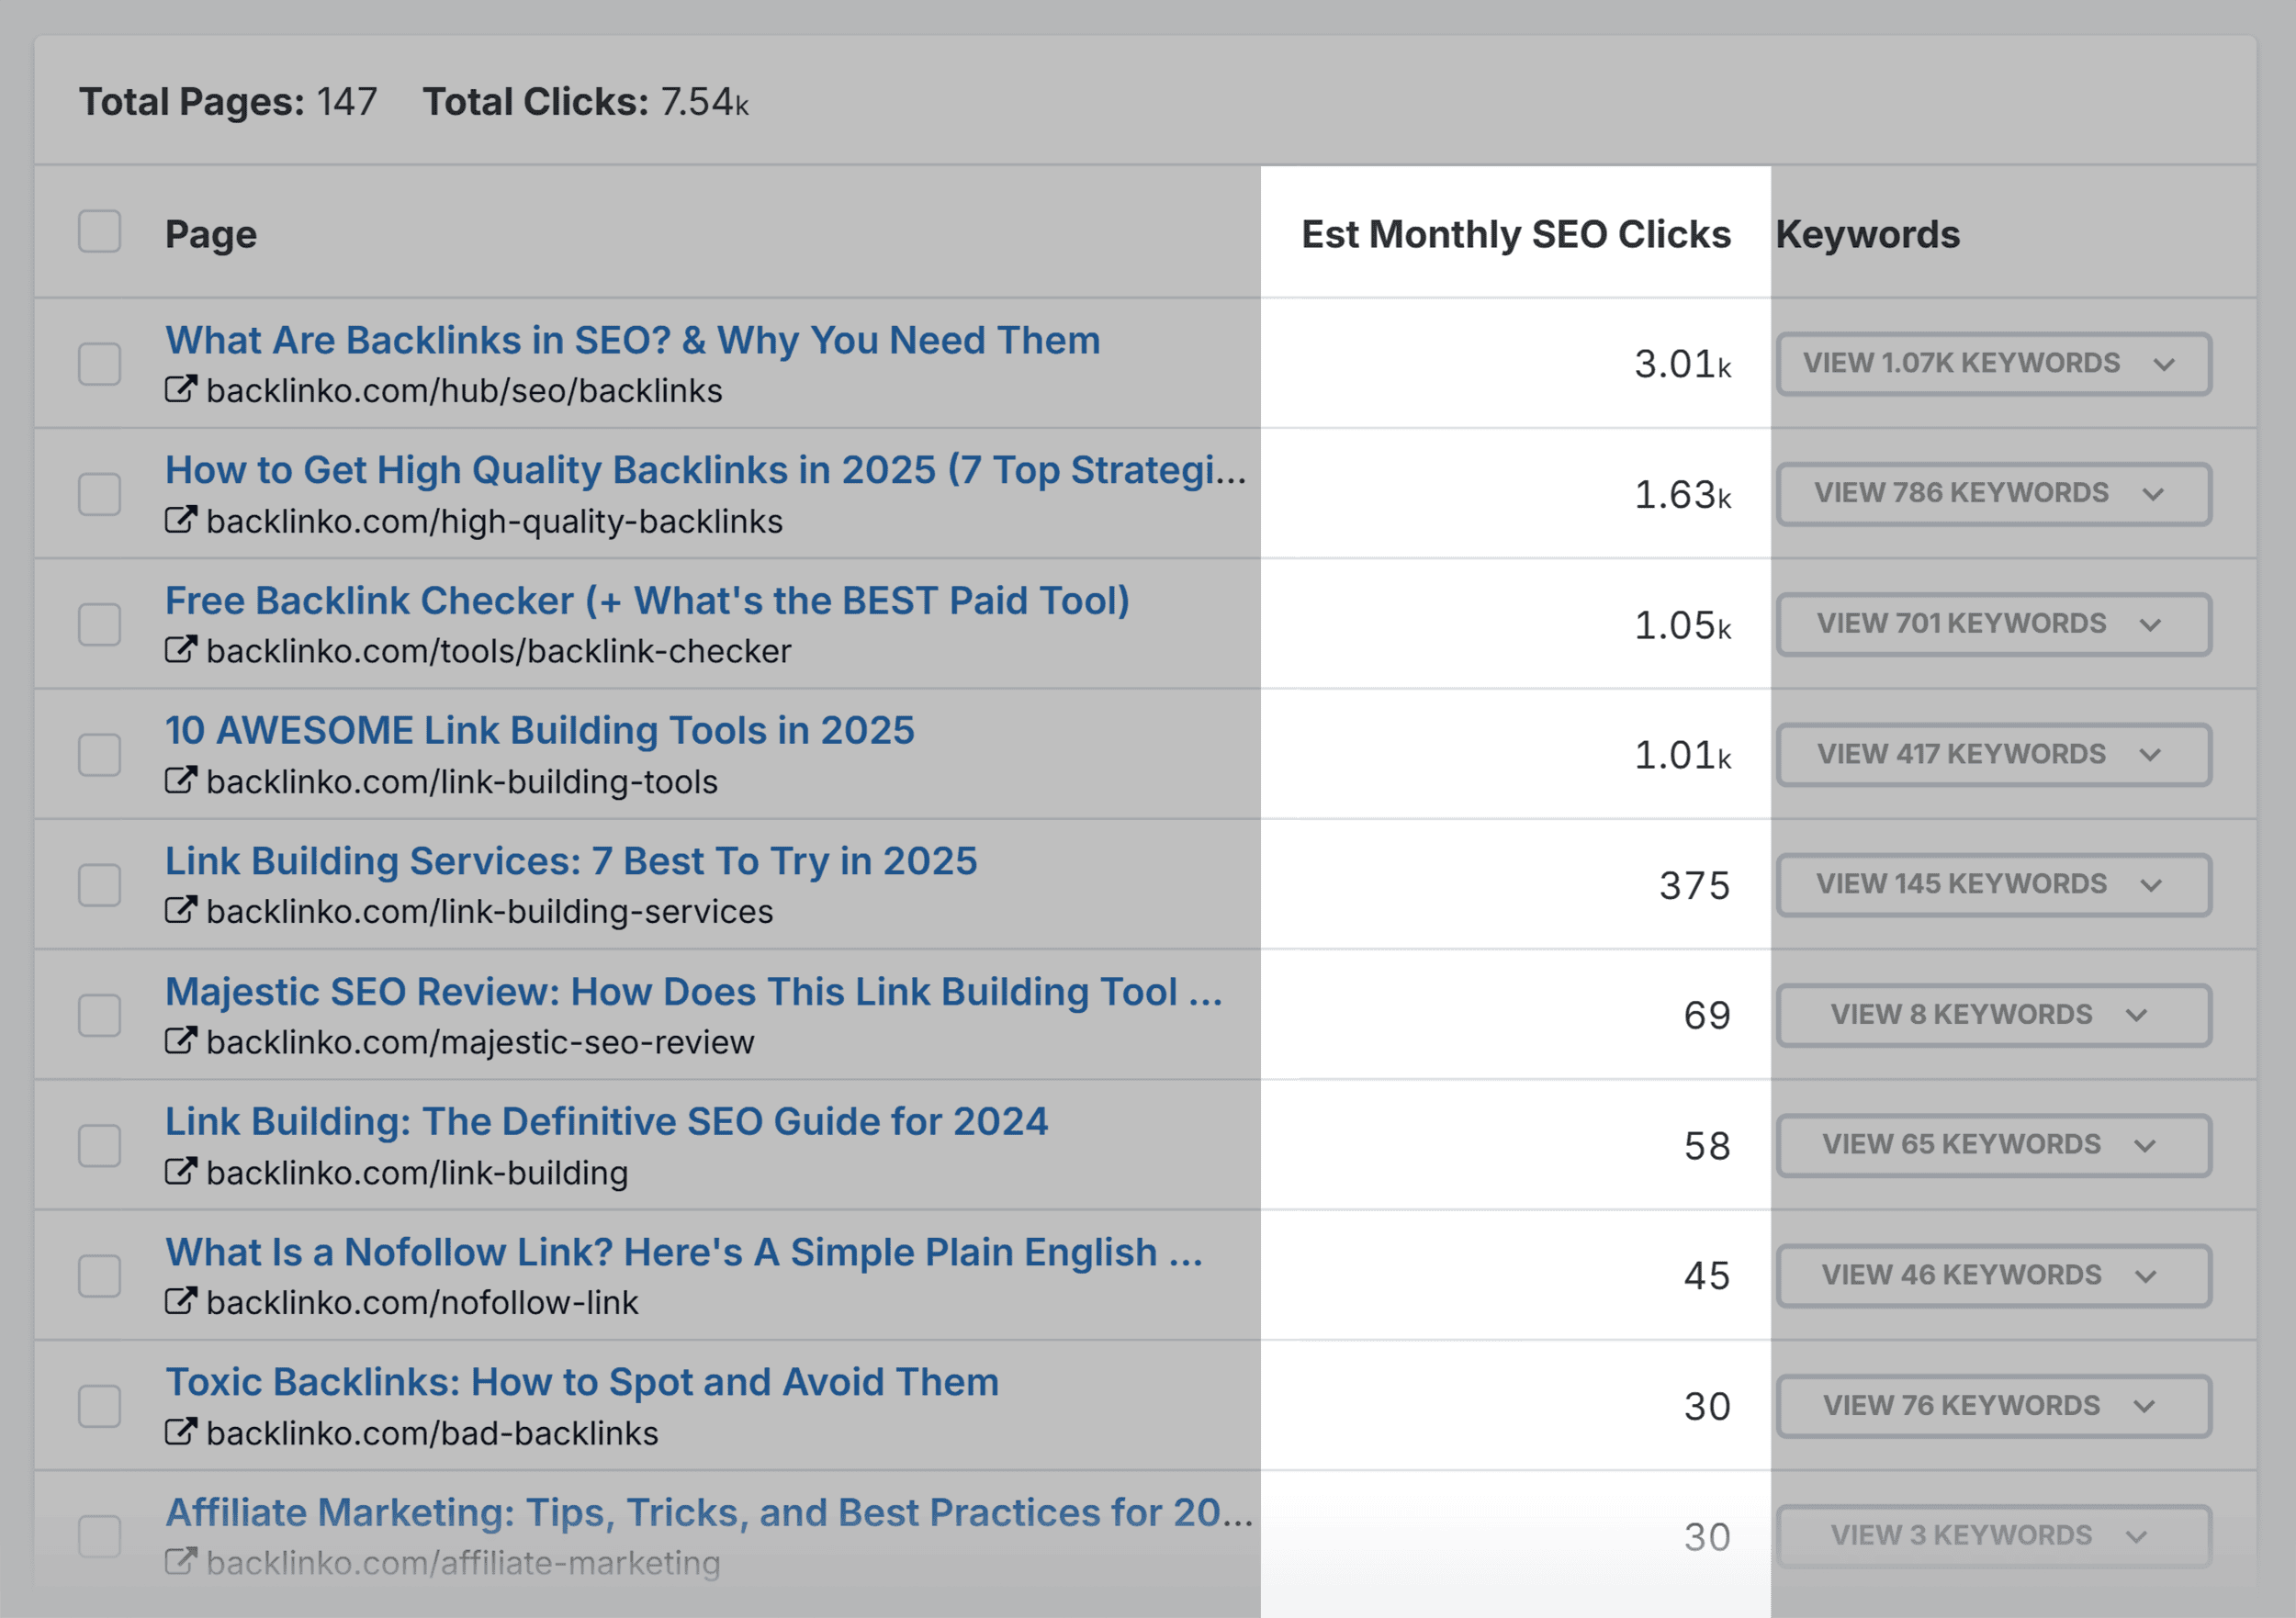Open external link icon for high-quality-backlinks URL
The height and width of the screenshot is (1618, 2296).
click(x=181, y=520)
